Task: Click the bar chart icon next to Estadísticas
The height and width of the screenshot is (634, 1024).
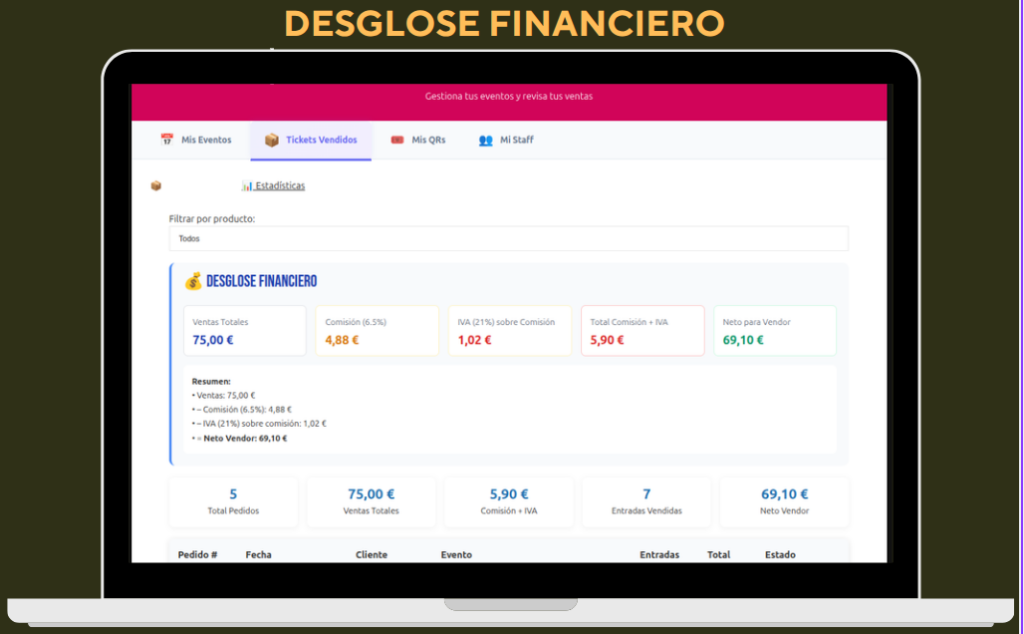Action: tap(247, 186)
